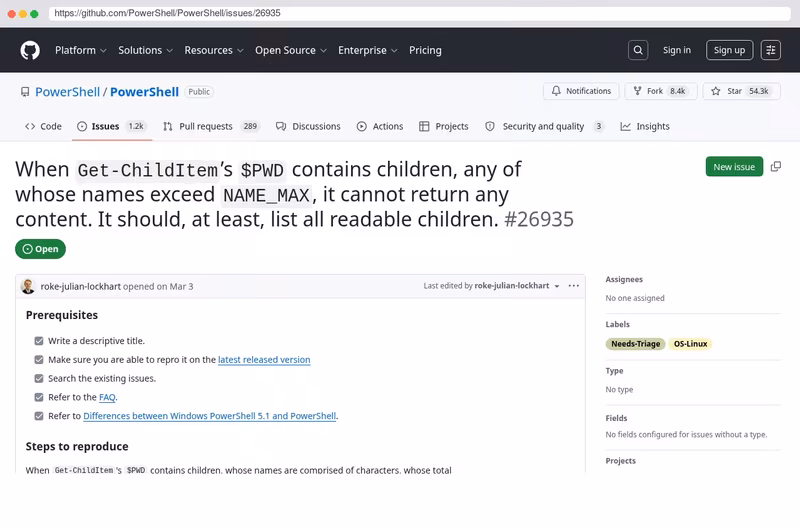Toggle 'Search the existing issues' checkbox
This screenshot has height=528, width=800.
pyautogui.click(x=39, y=379)
